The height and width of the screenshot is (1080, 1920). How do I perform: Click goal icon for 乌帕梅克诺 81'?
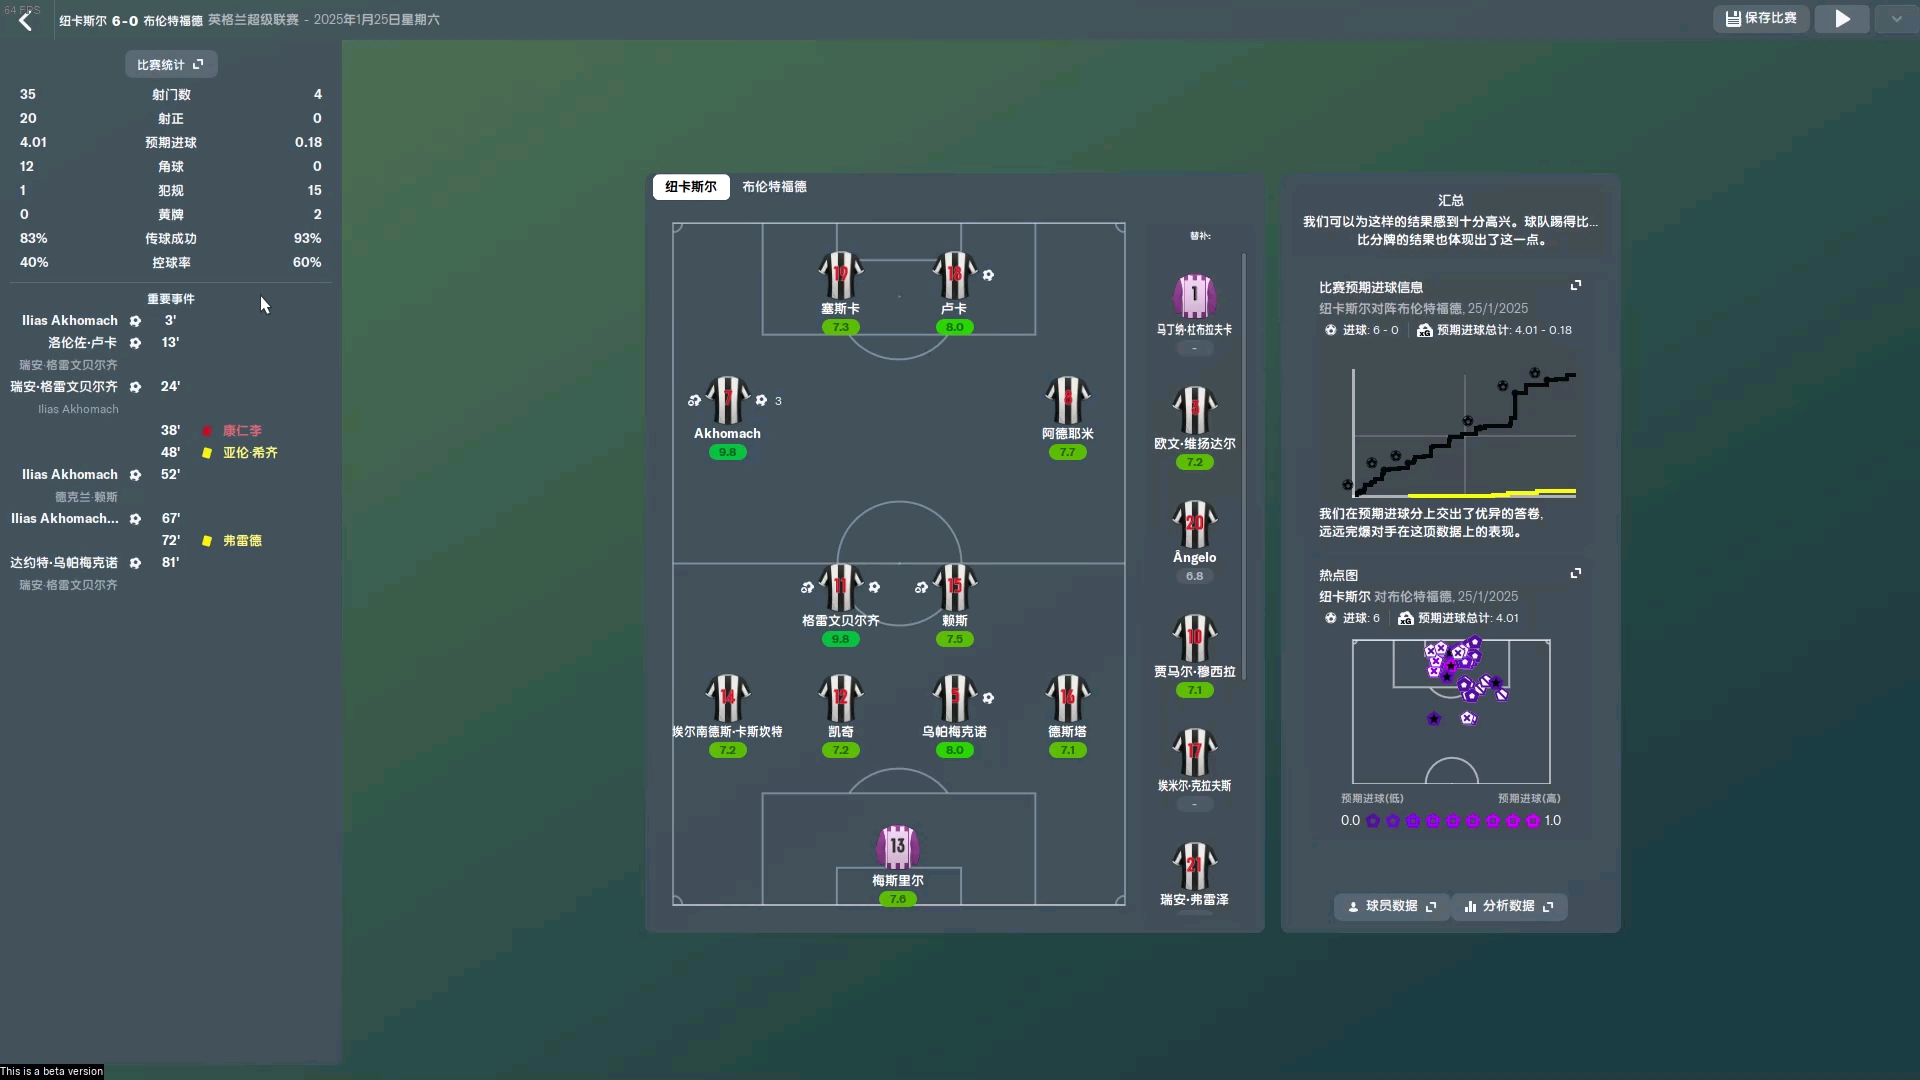coord(135,563)
